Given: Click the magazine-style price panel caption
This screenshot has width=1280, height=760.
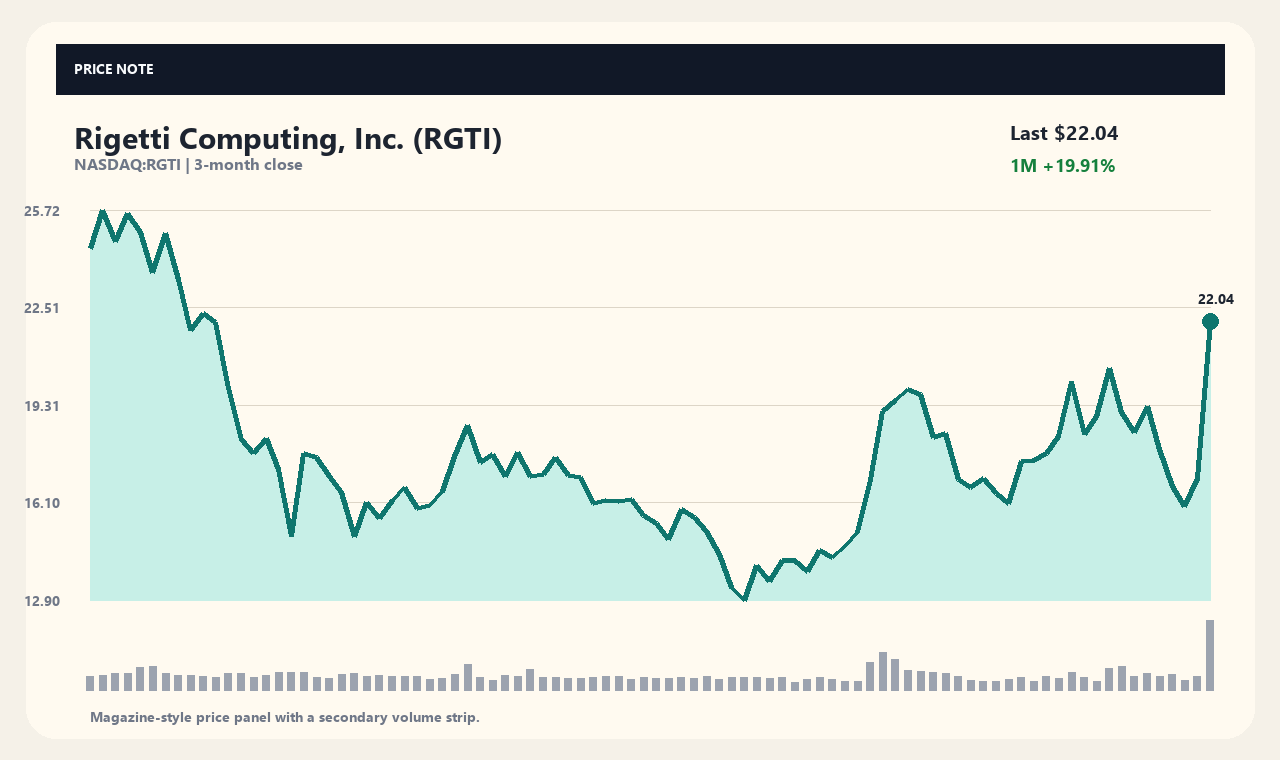Looking at the screenshot, I should point(285,717).
